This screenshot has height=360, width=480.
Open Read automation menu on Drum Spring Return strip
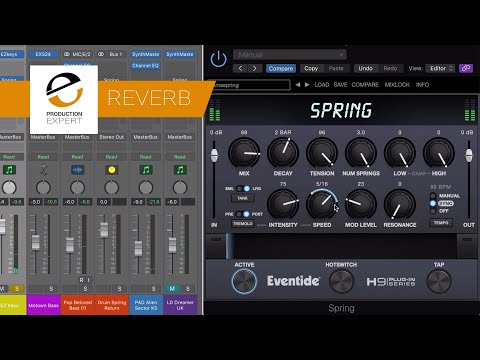(x=112, y=157)
